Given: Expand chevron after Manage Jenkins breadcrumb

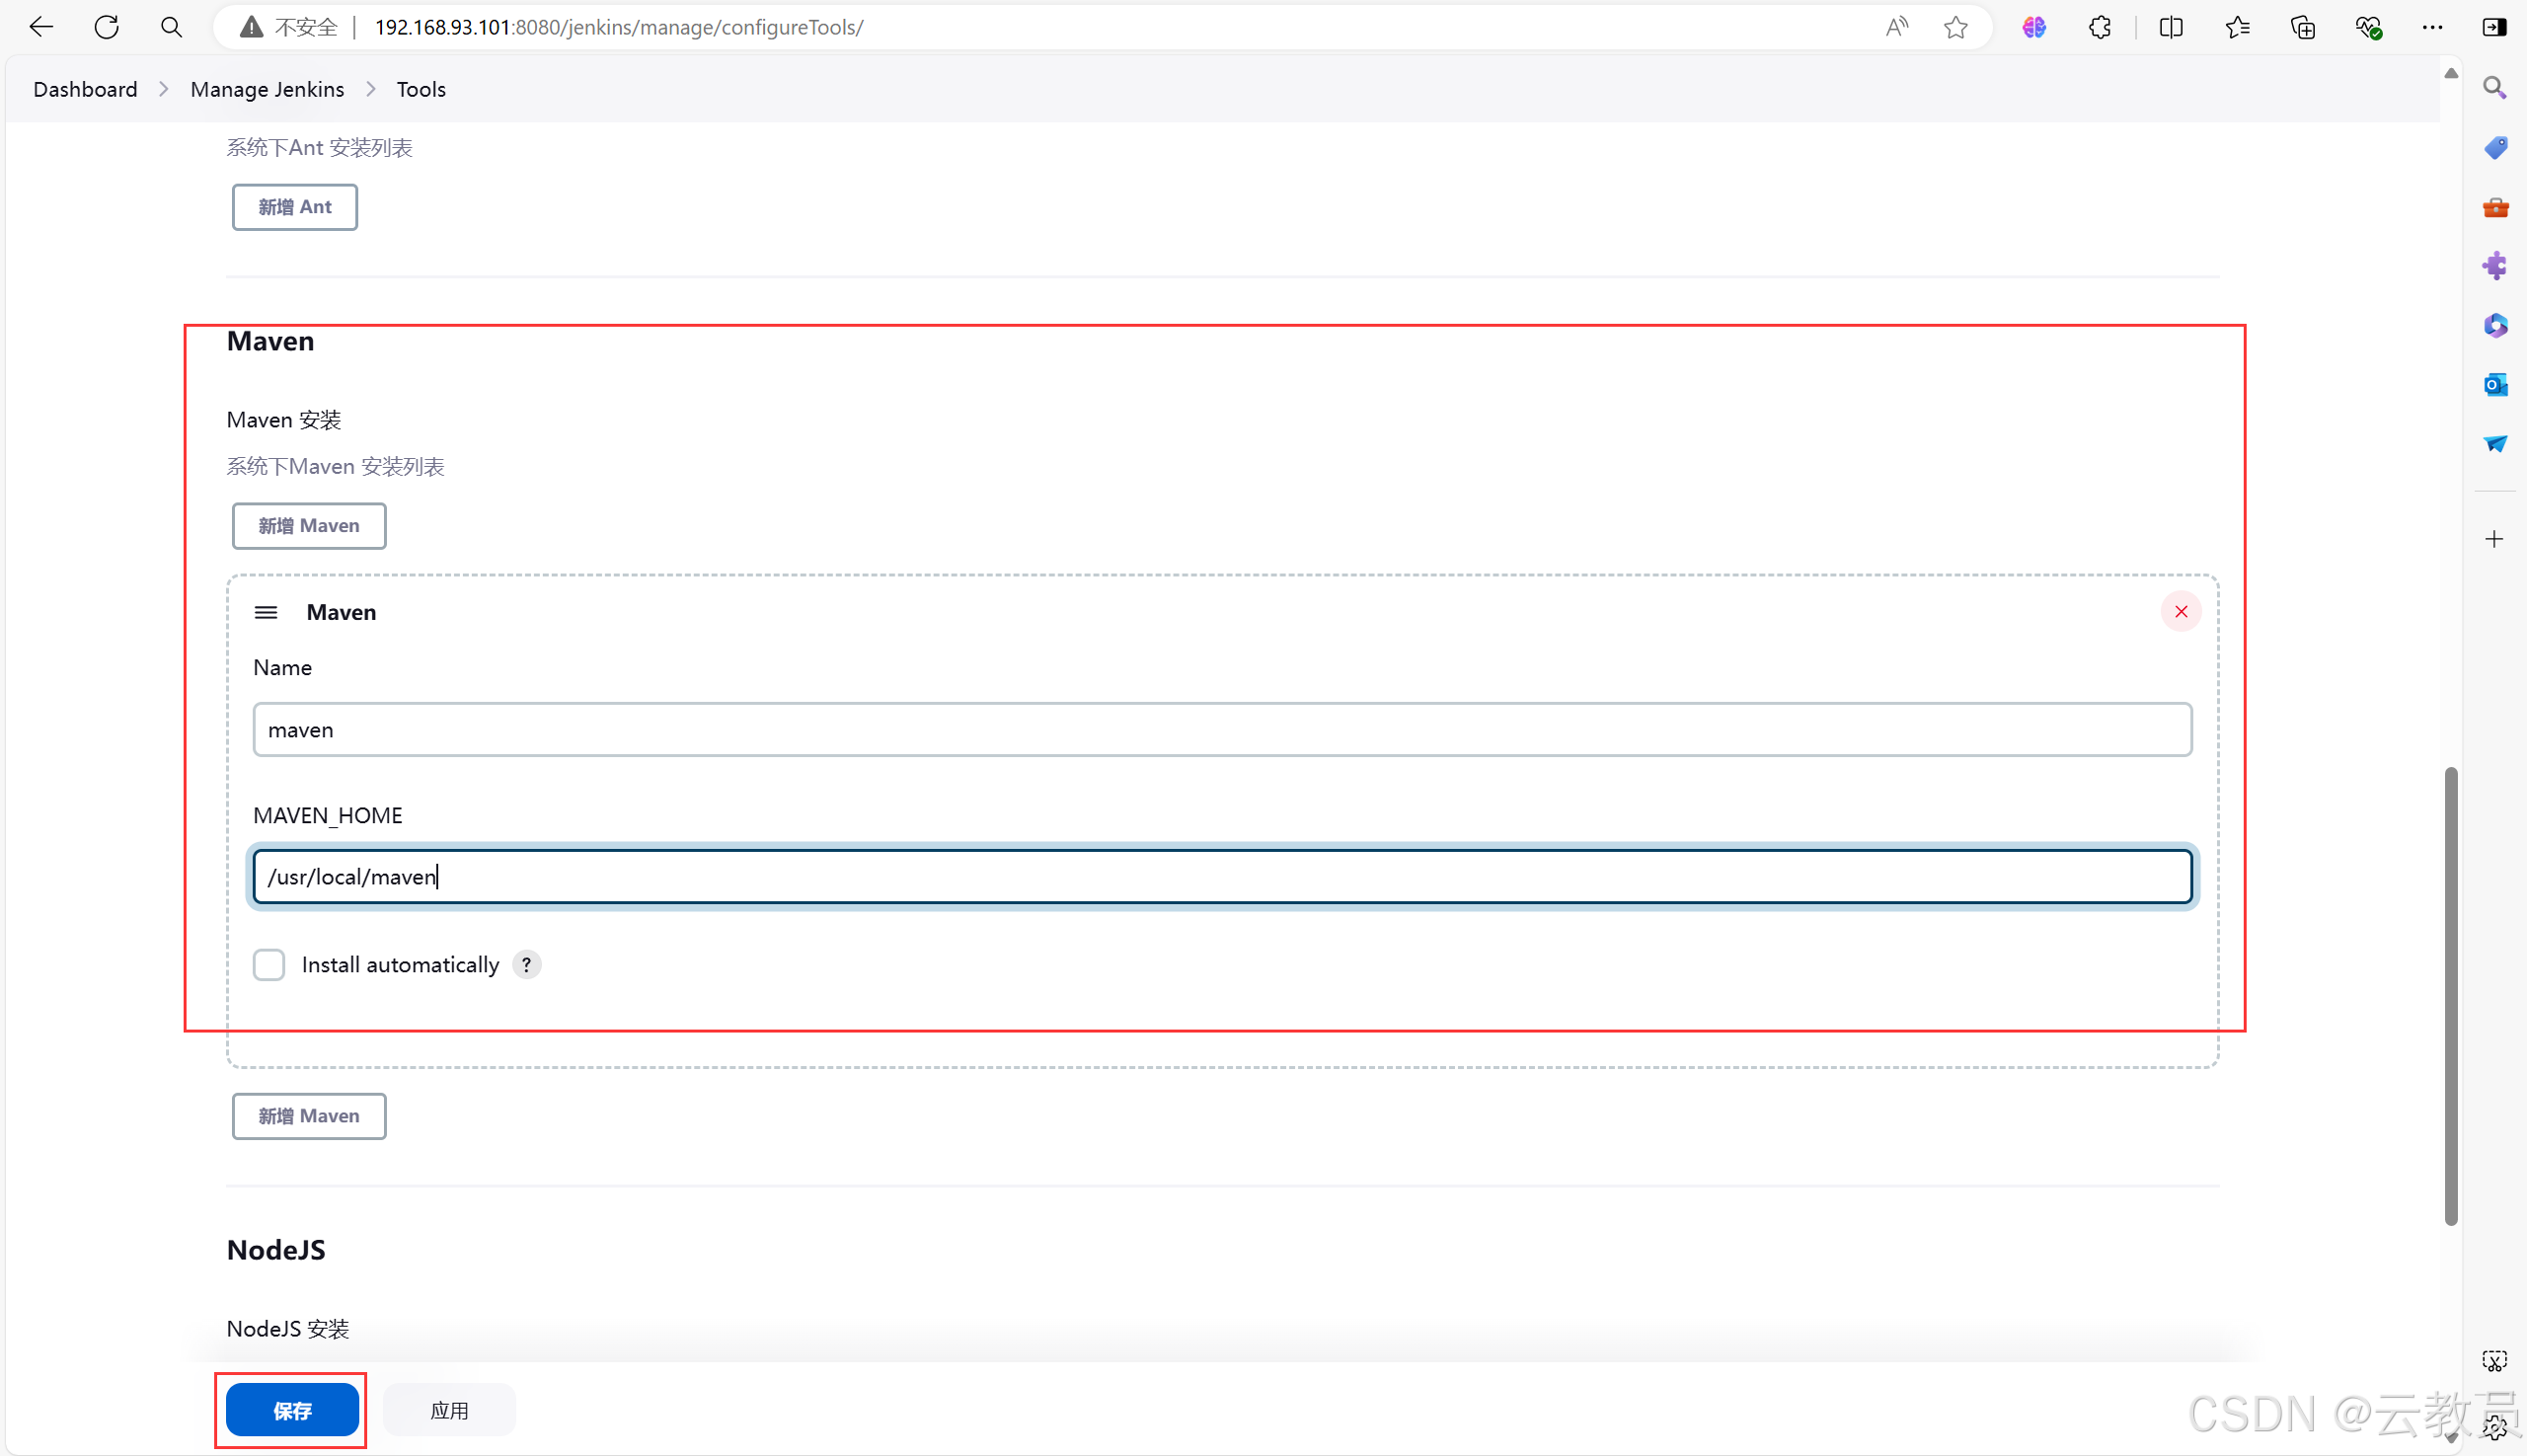Looking at the screenshot, I should pyautogui.click(x=371, y=89).
